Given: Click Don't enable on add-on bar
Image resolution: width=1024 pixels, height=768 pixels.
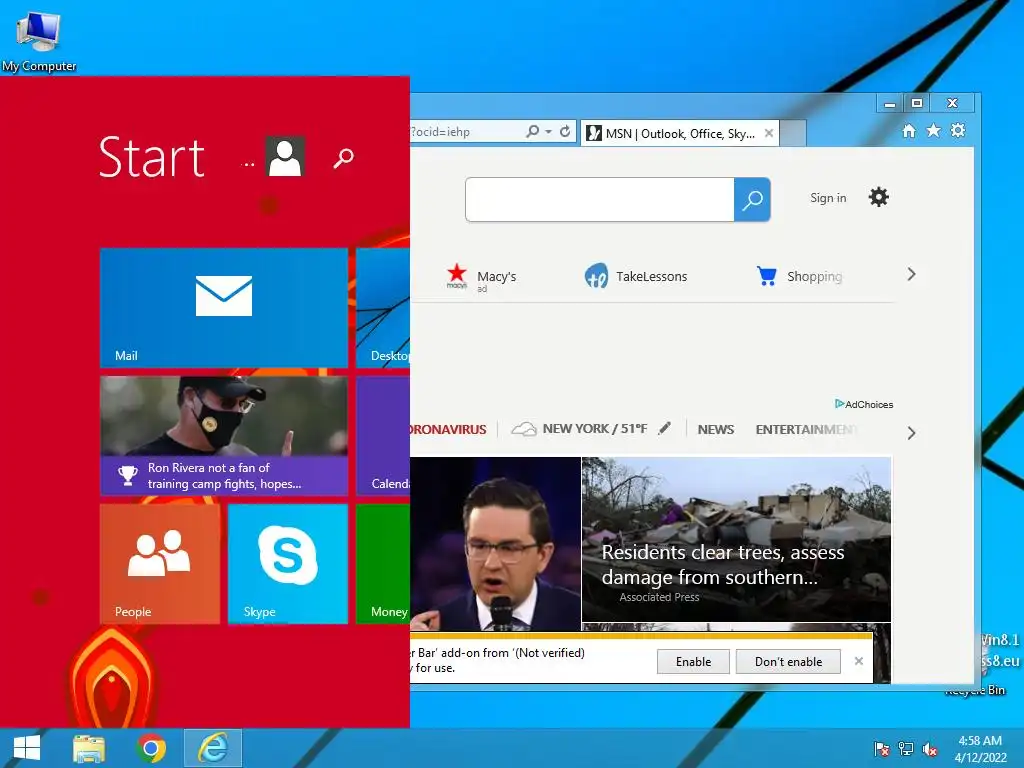Looking at the screenshot, I should click(x=788, y=662).
